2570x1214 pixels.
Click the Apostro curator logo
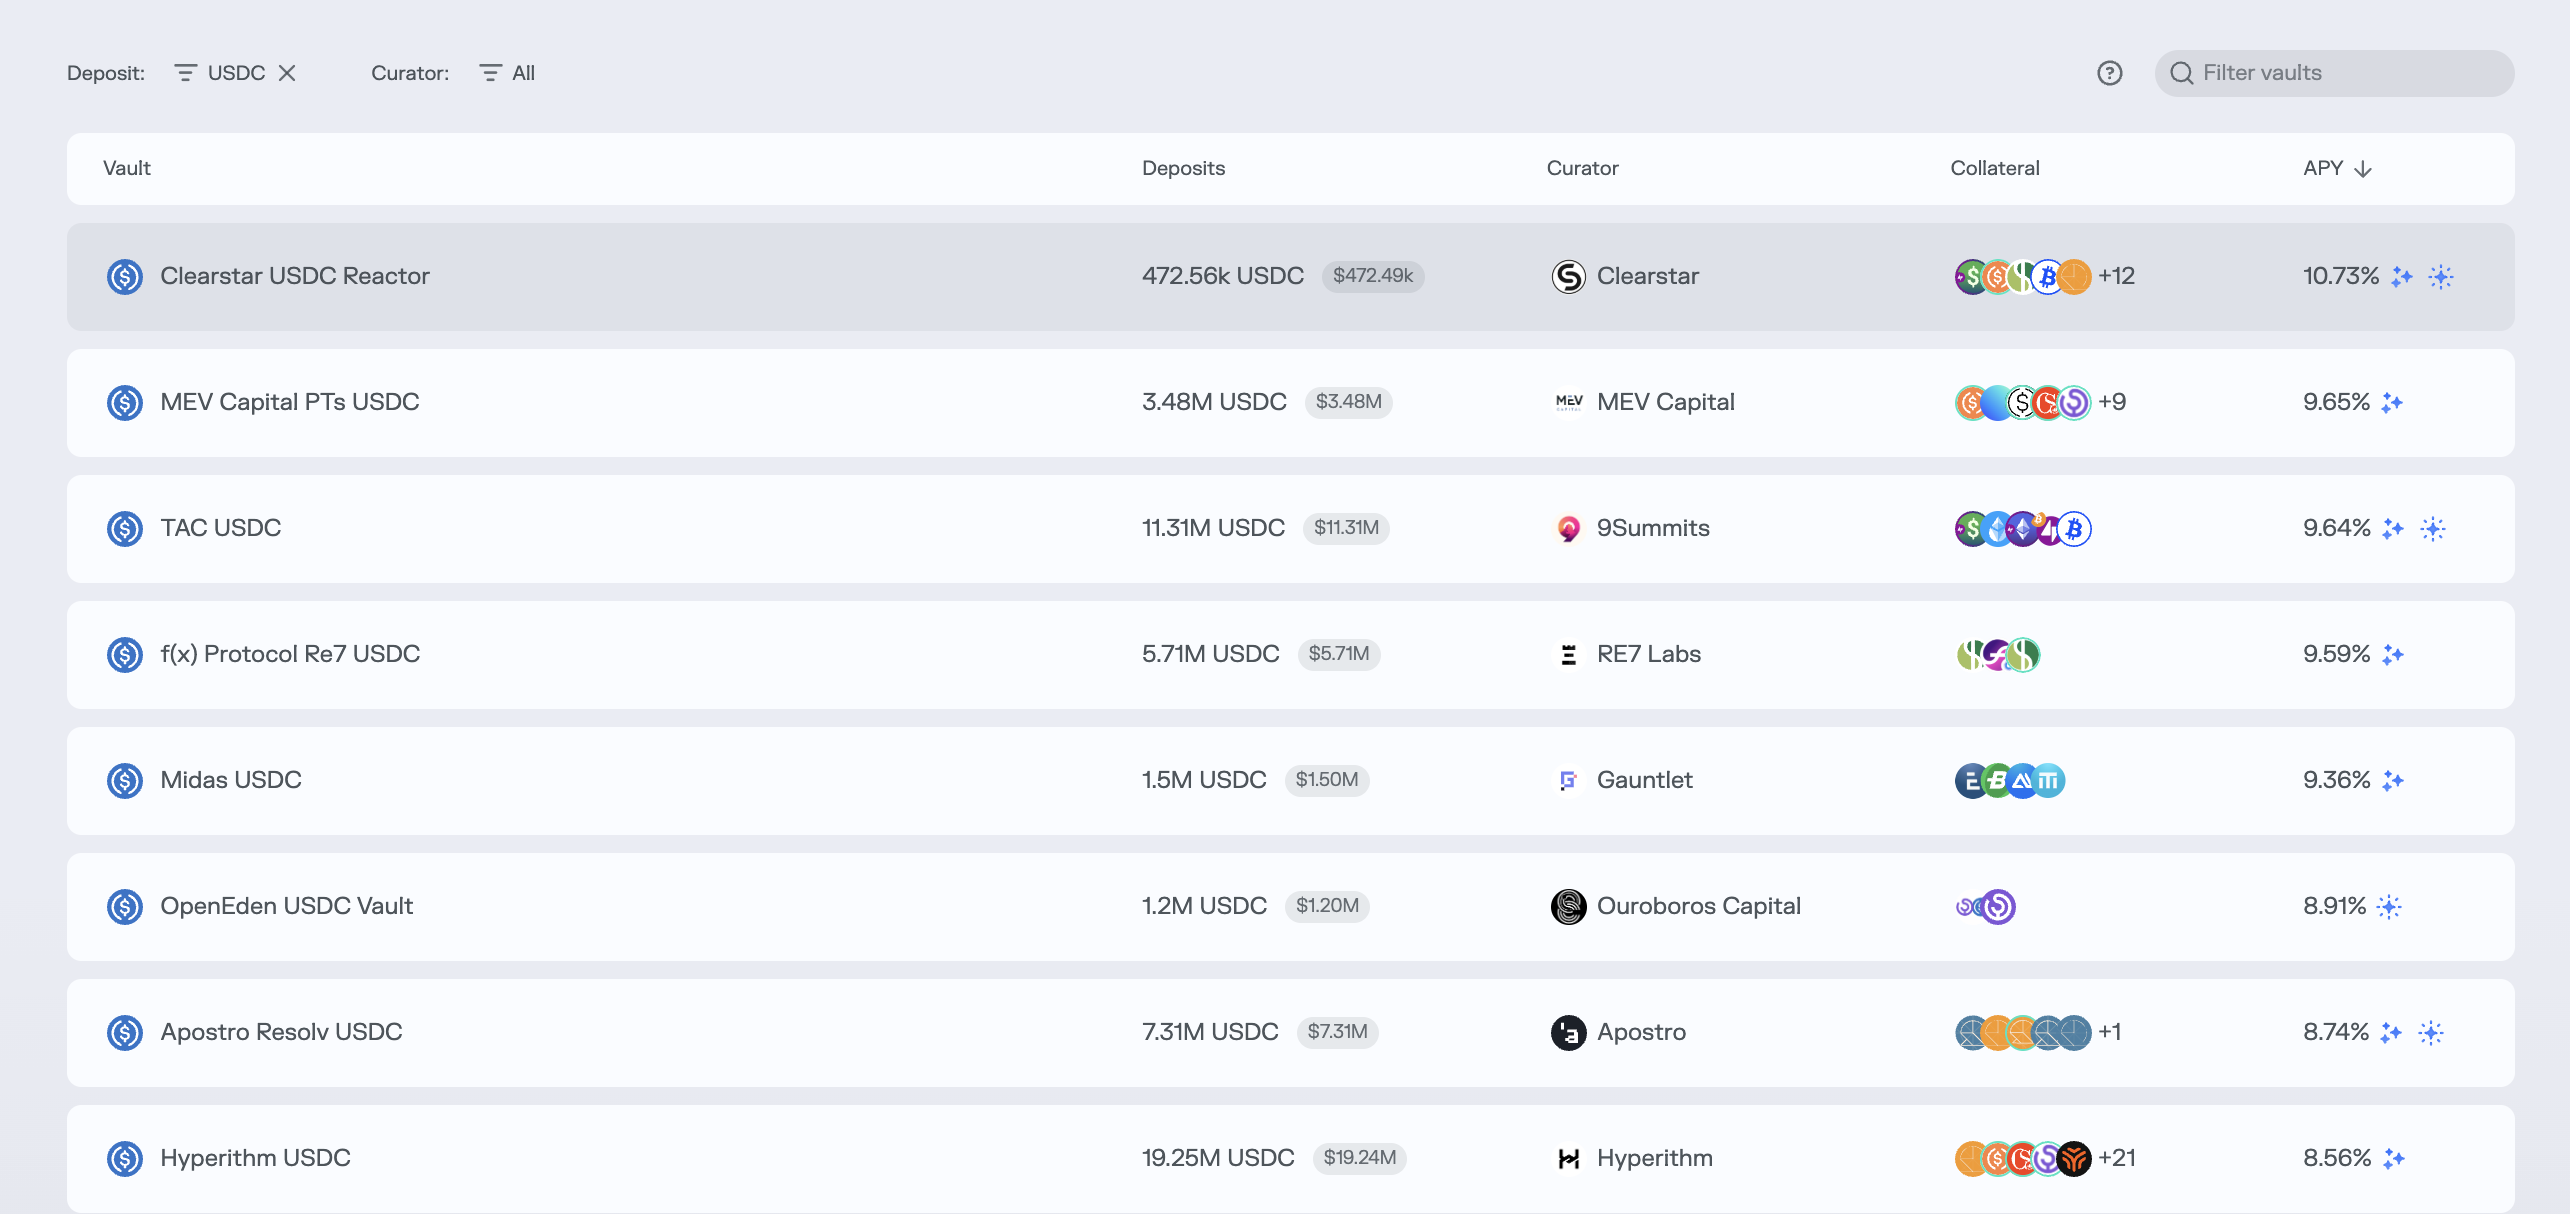(x=1568, y=1032)
